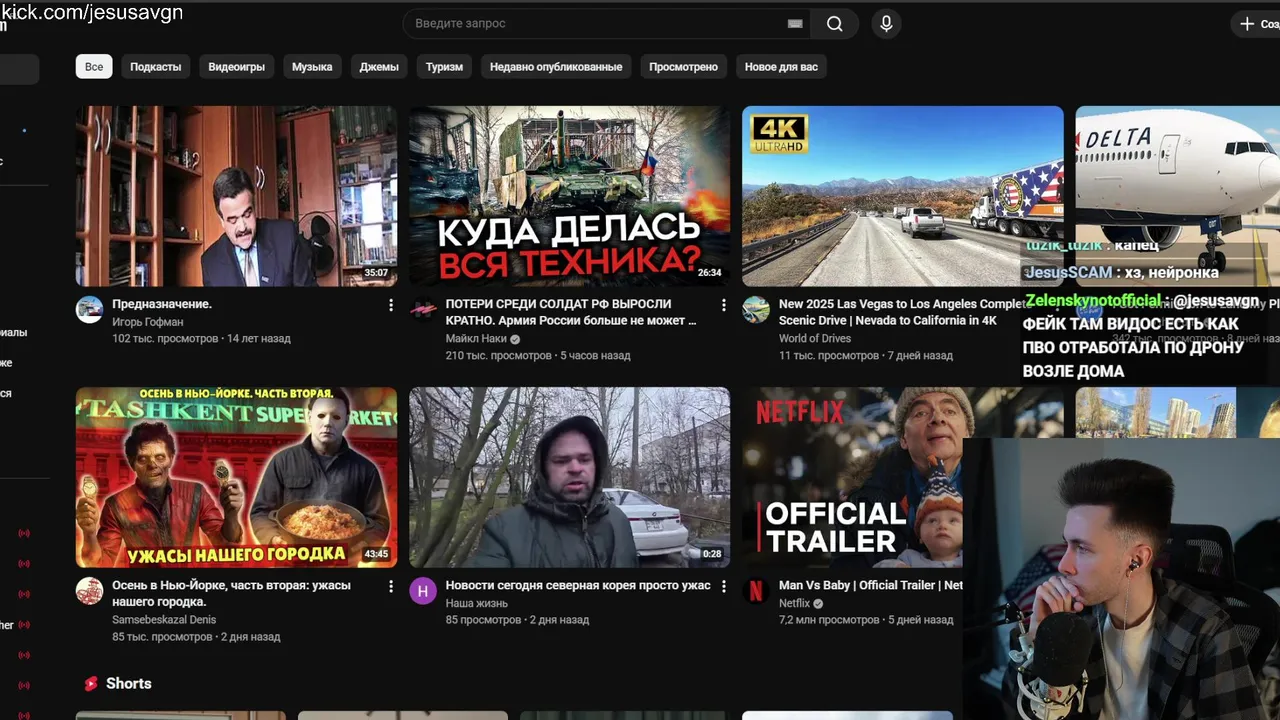This screenshot has height=720, width=1280.
Task: Open УЖАСЫ НАШЕГО ГОРОДКА thumbnail
Action: [x=236, y=477]
